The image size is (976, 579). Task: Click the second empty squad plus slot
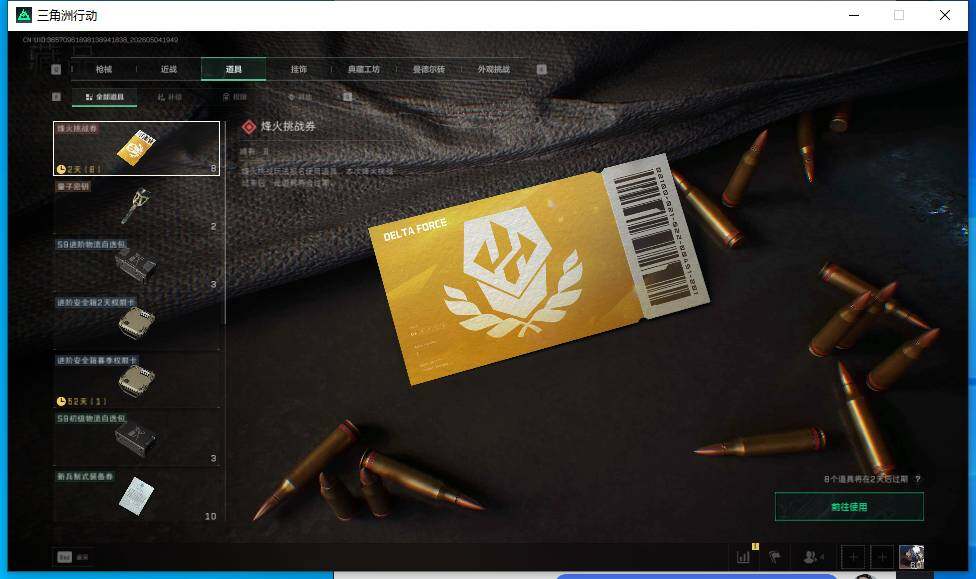click(882, 557)
